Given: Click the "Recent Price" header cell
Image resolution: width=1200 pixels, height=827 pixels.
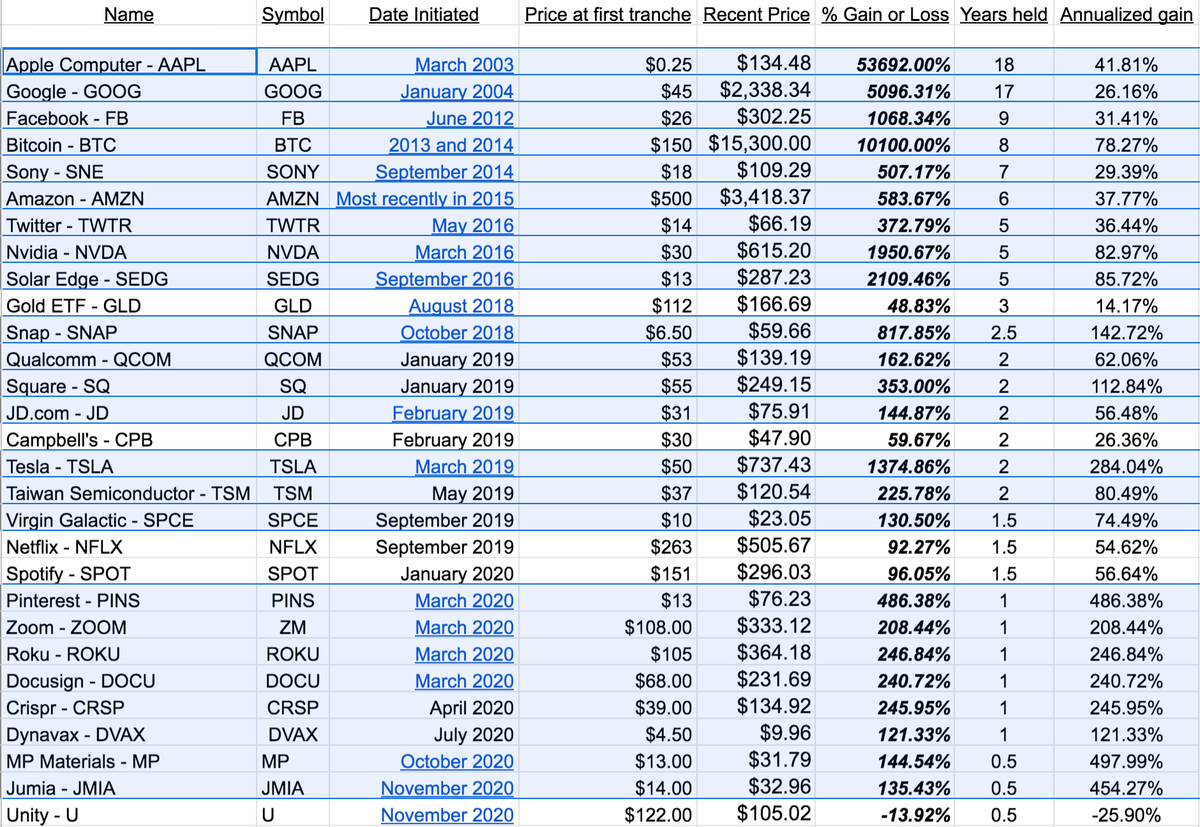Looking at the screenshot, I should 756,14.
